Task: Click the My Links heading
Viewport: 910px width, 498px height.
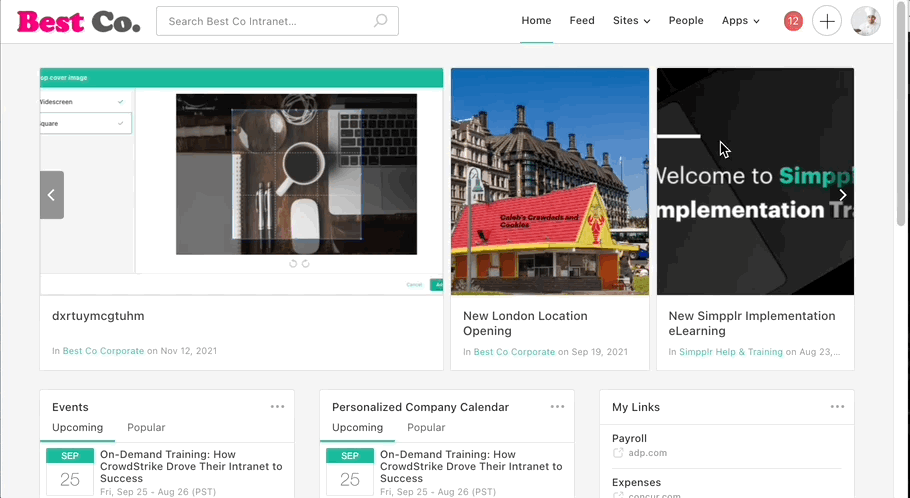Action: pos(635,407)
